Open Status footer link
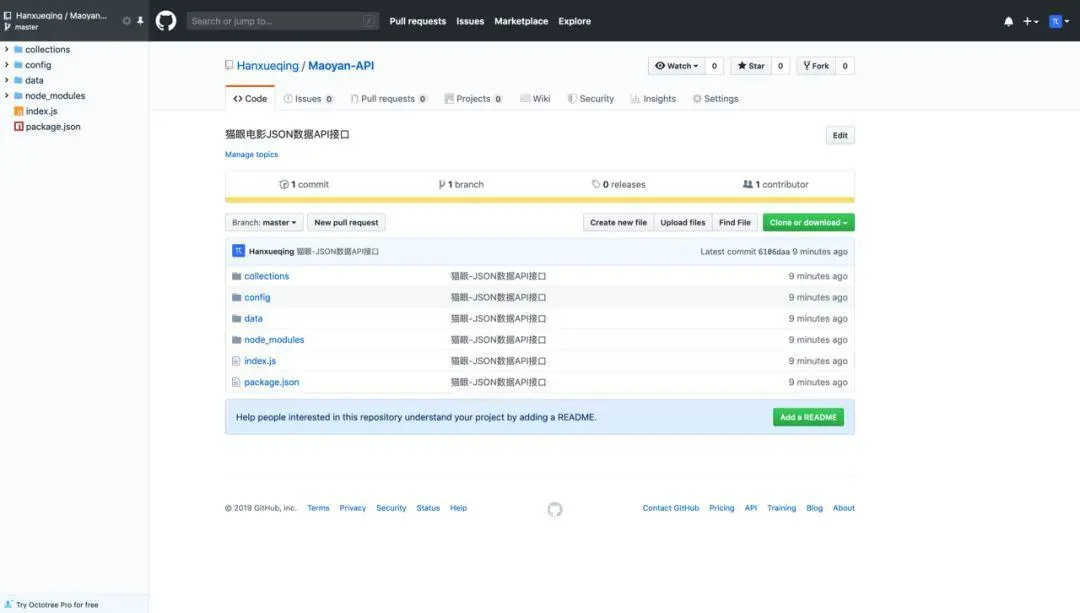This screenshot has width=1080, height=613. click(x=428, y=508)
